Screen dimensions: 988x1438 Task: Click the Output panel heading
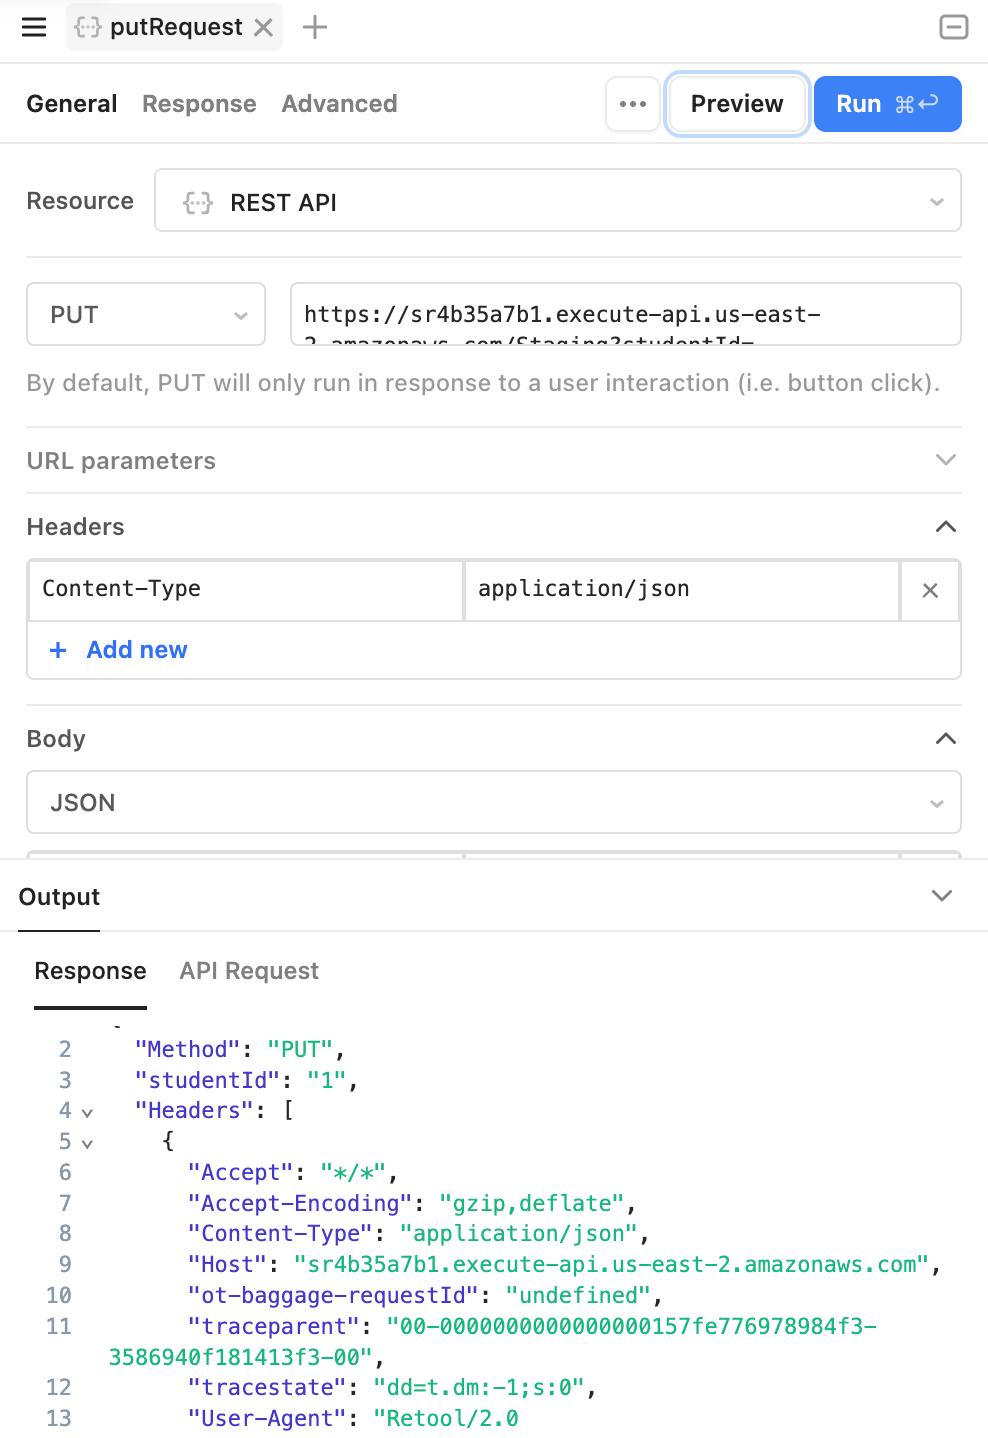[59, 896]
